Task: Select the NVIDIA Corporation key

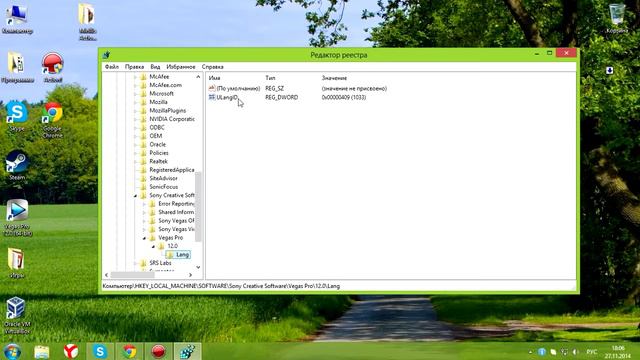Action: click(x=172, y=119)
